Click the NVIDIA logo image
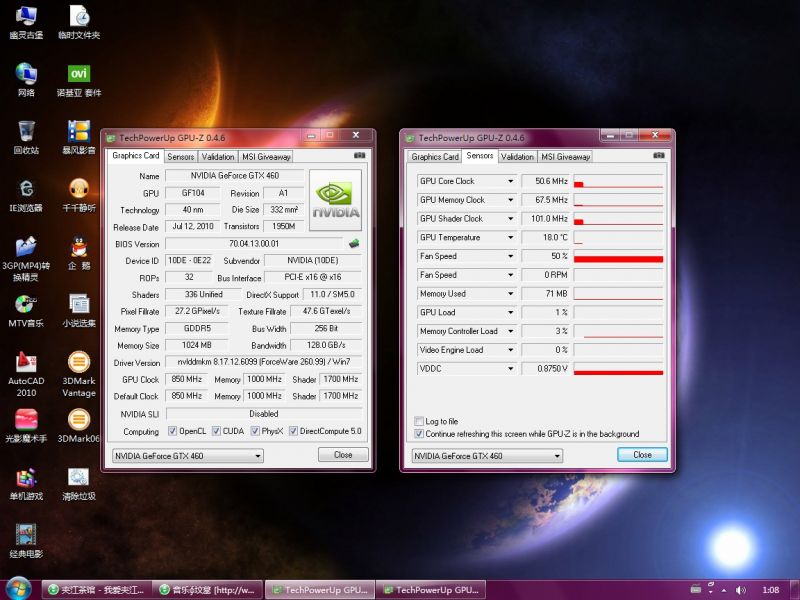800x600 pixels. tap(335, 201)
